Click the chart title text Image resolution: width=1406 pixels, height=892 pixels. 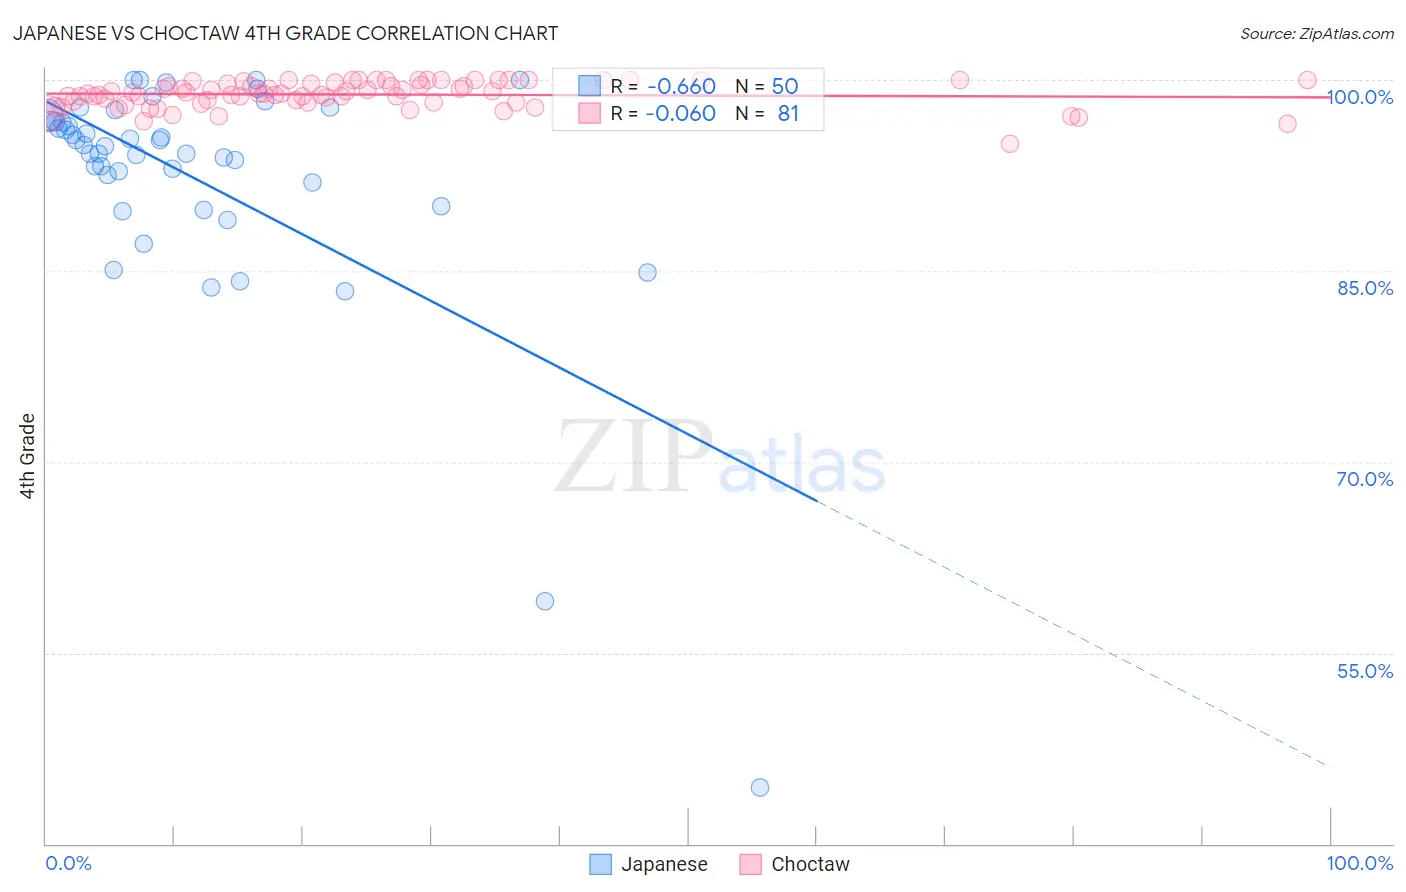coord(285,33)
